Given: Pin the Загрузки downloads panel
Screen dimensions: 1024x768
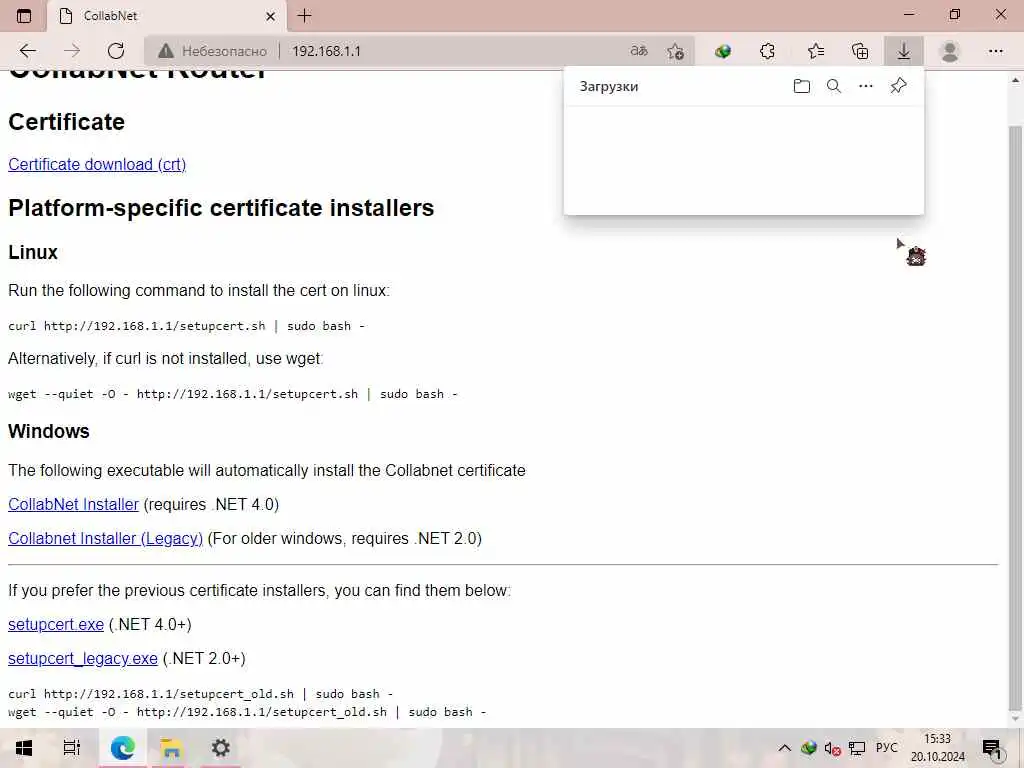Looking at the screenshot, I should point(899,86).
